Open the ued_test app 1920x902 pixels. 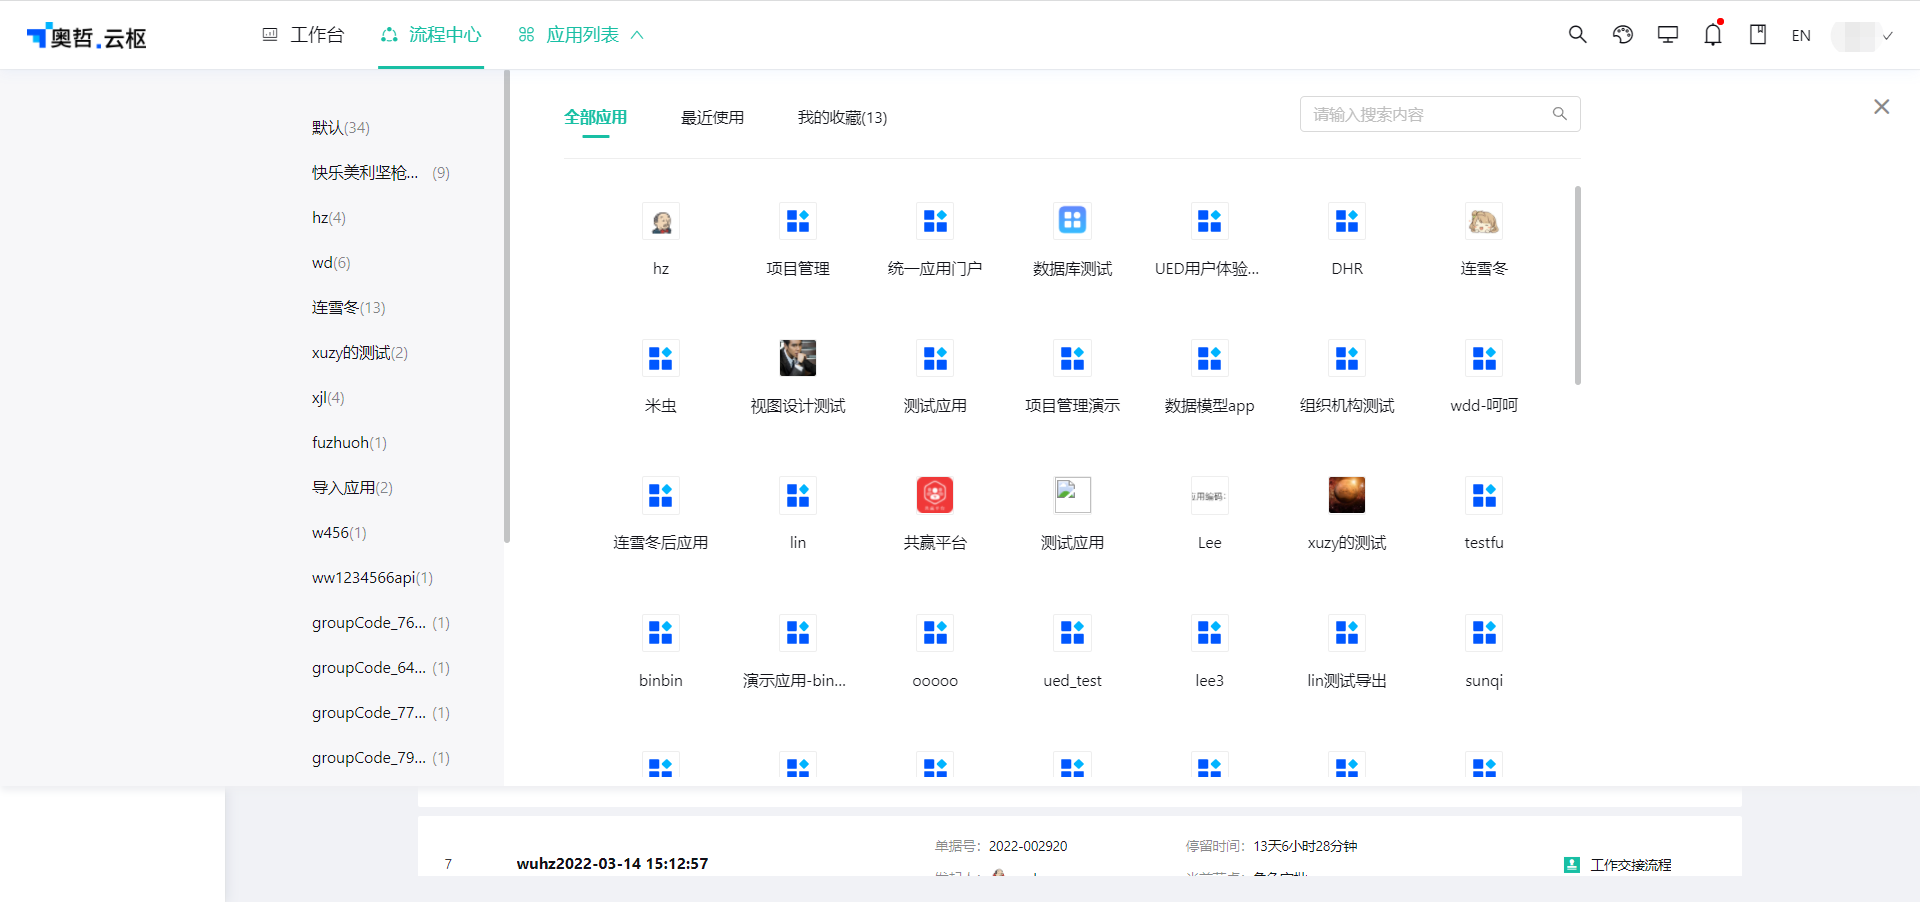[1072, 633]
